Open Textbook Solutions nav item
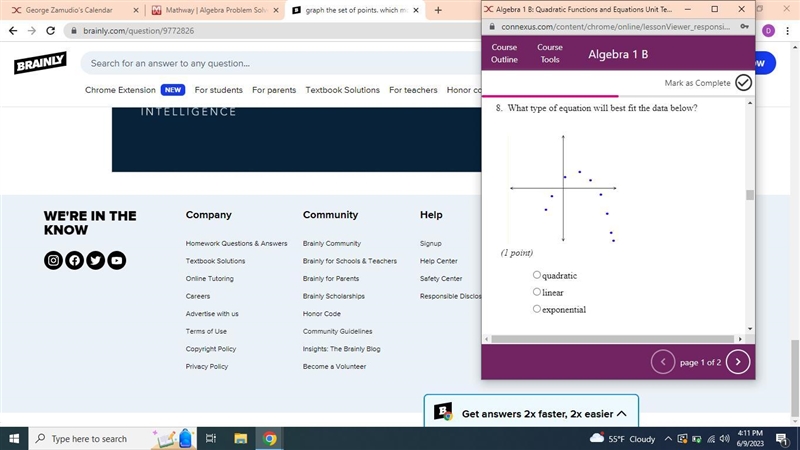 [x=342, y=90]
